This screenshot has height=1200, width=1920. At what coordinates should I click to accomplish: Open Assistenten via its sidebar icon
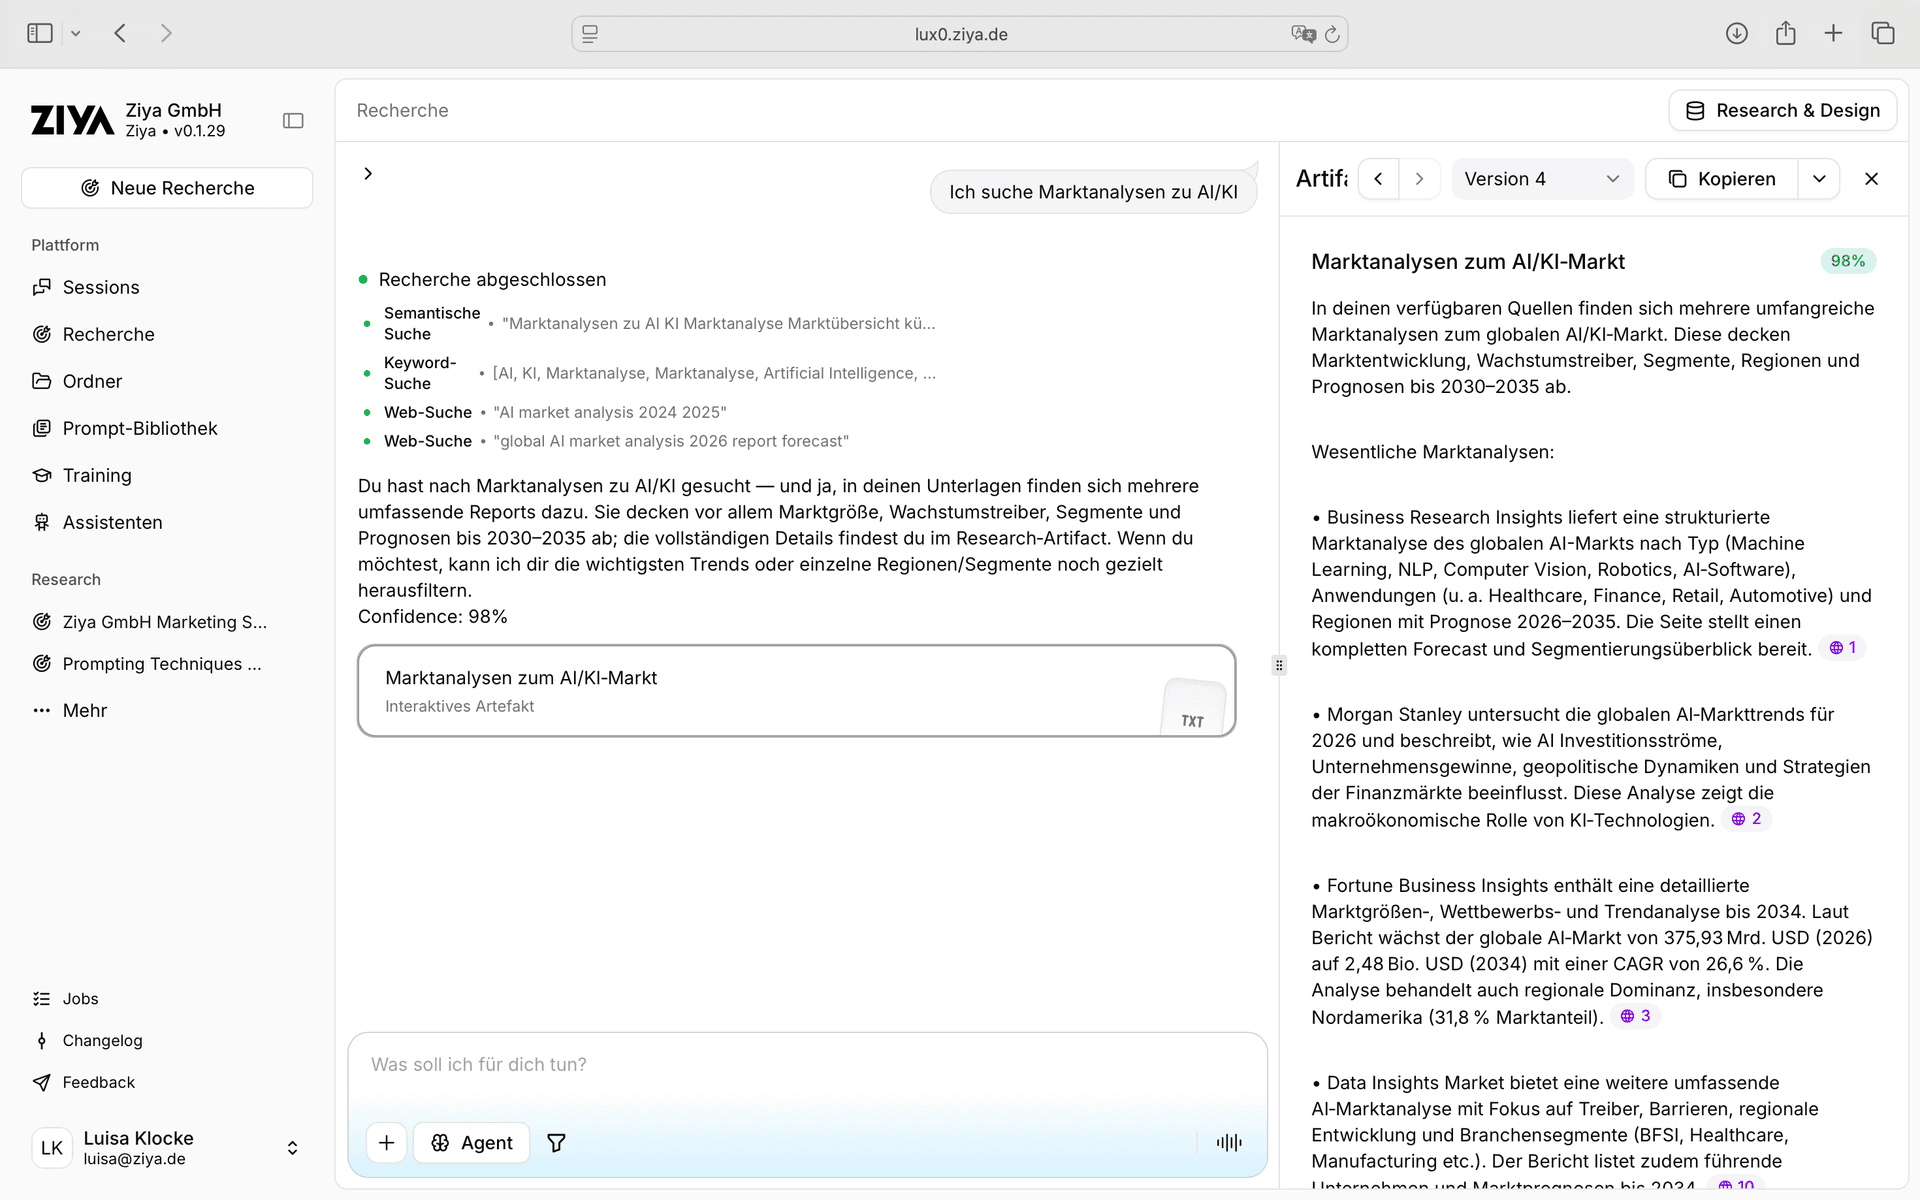[x=41, y=522]
